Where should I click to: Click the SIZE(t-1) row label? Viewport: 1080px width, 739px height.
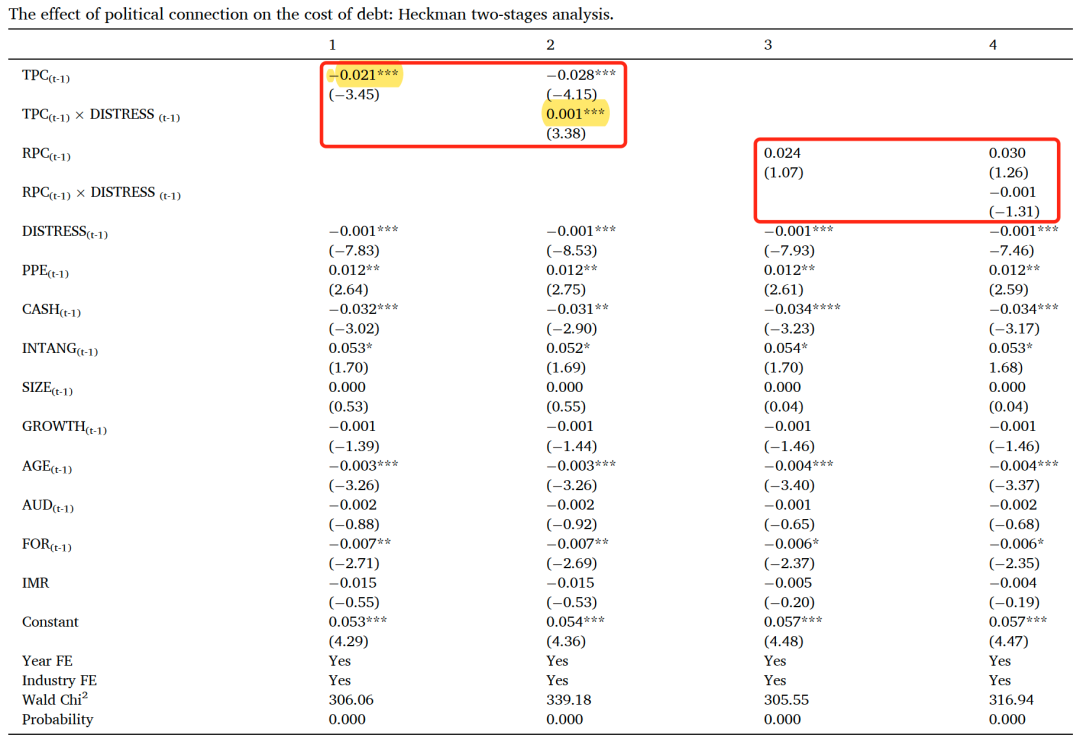coord(47,388)
